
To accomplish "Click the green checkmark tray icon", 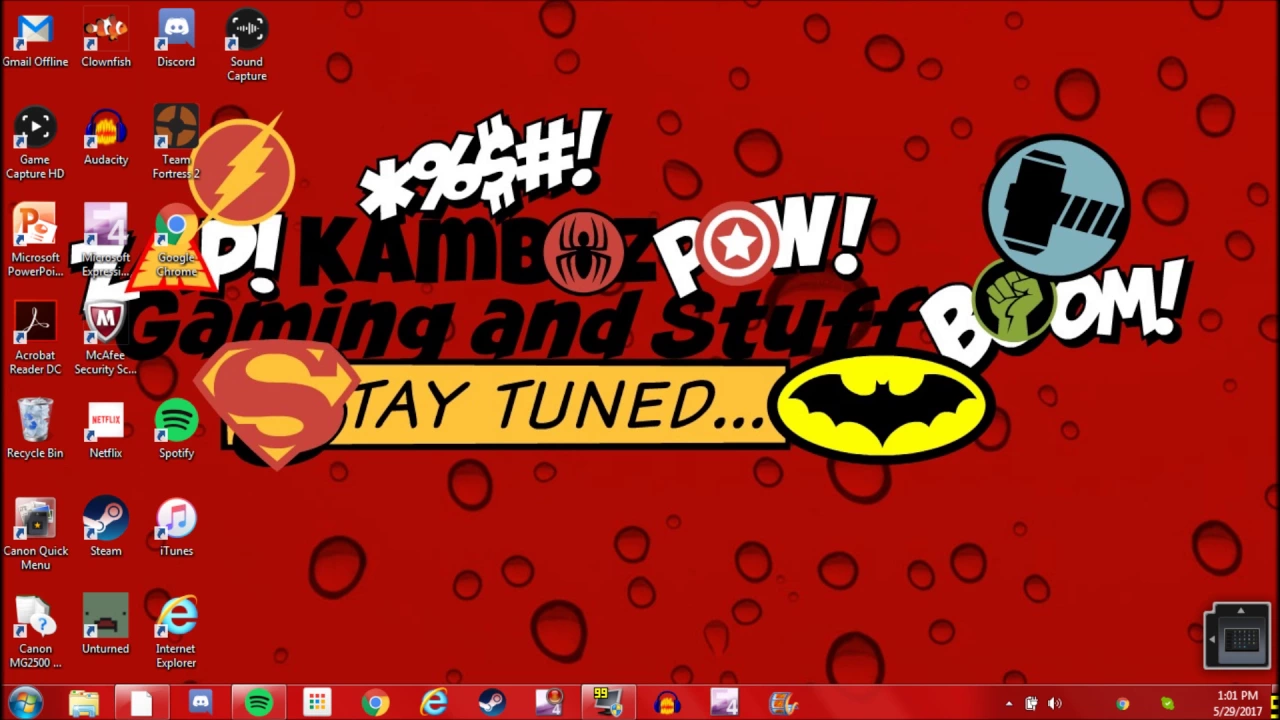I will pyautogui.click(x=1168, y=704).
